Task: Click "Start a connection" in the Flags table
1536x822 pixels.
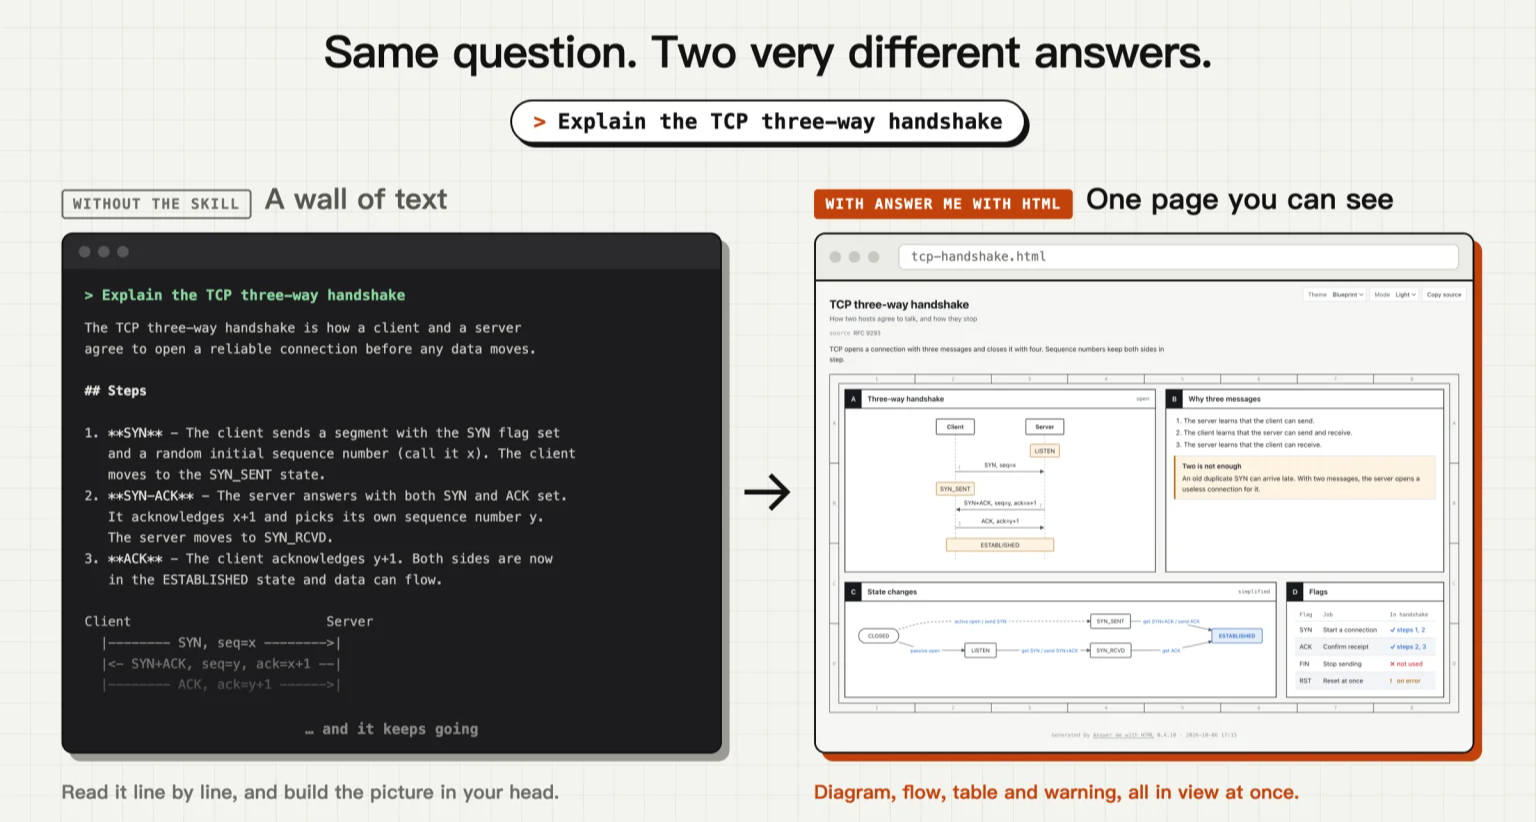Action: click(1350, 630)
